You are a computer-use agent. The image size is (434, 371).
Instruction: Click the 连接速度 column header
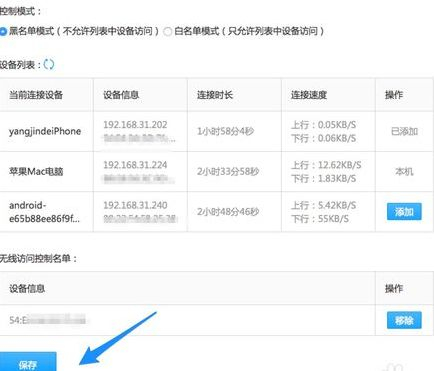coord(309,95)
